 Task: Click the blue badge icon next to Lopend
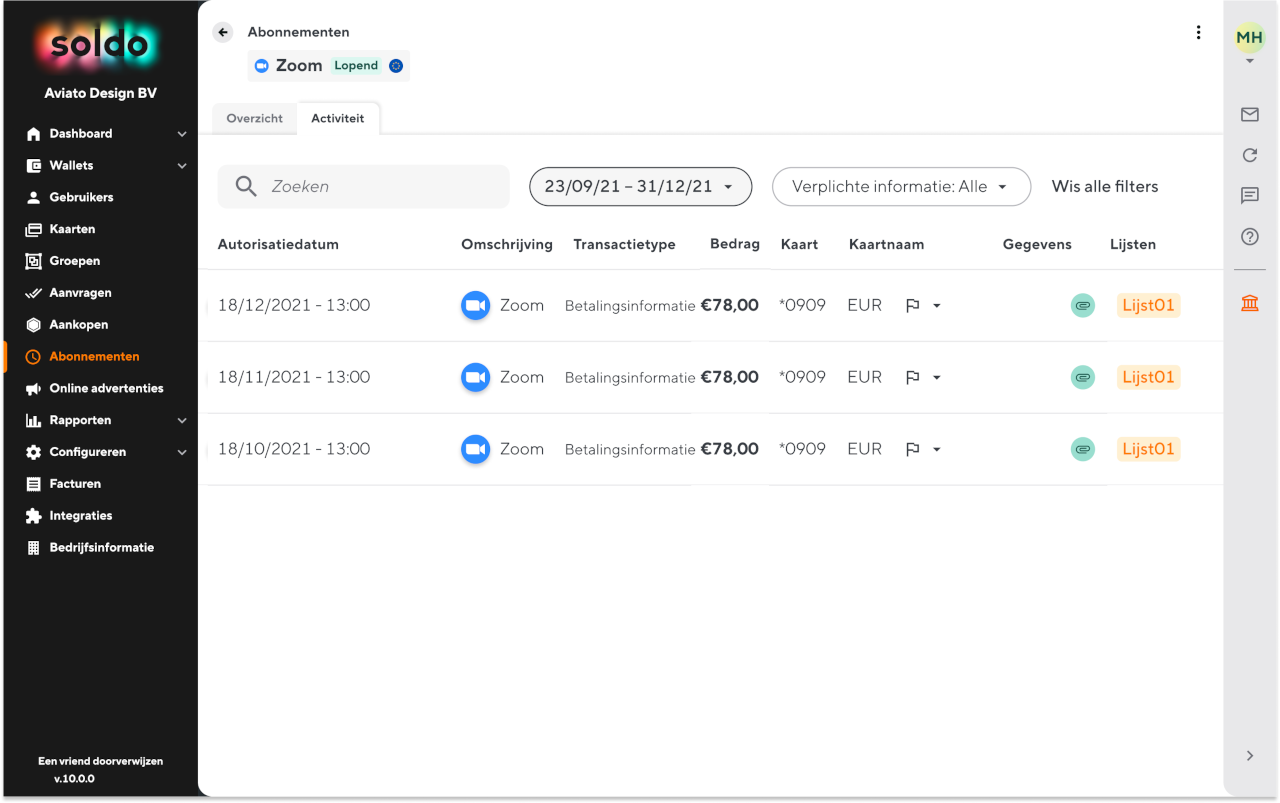(x=396, y=66)
